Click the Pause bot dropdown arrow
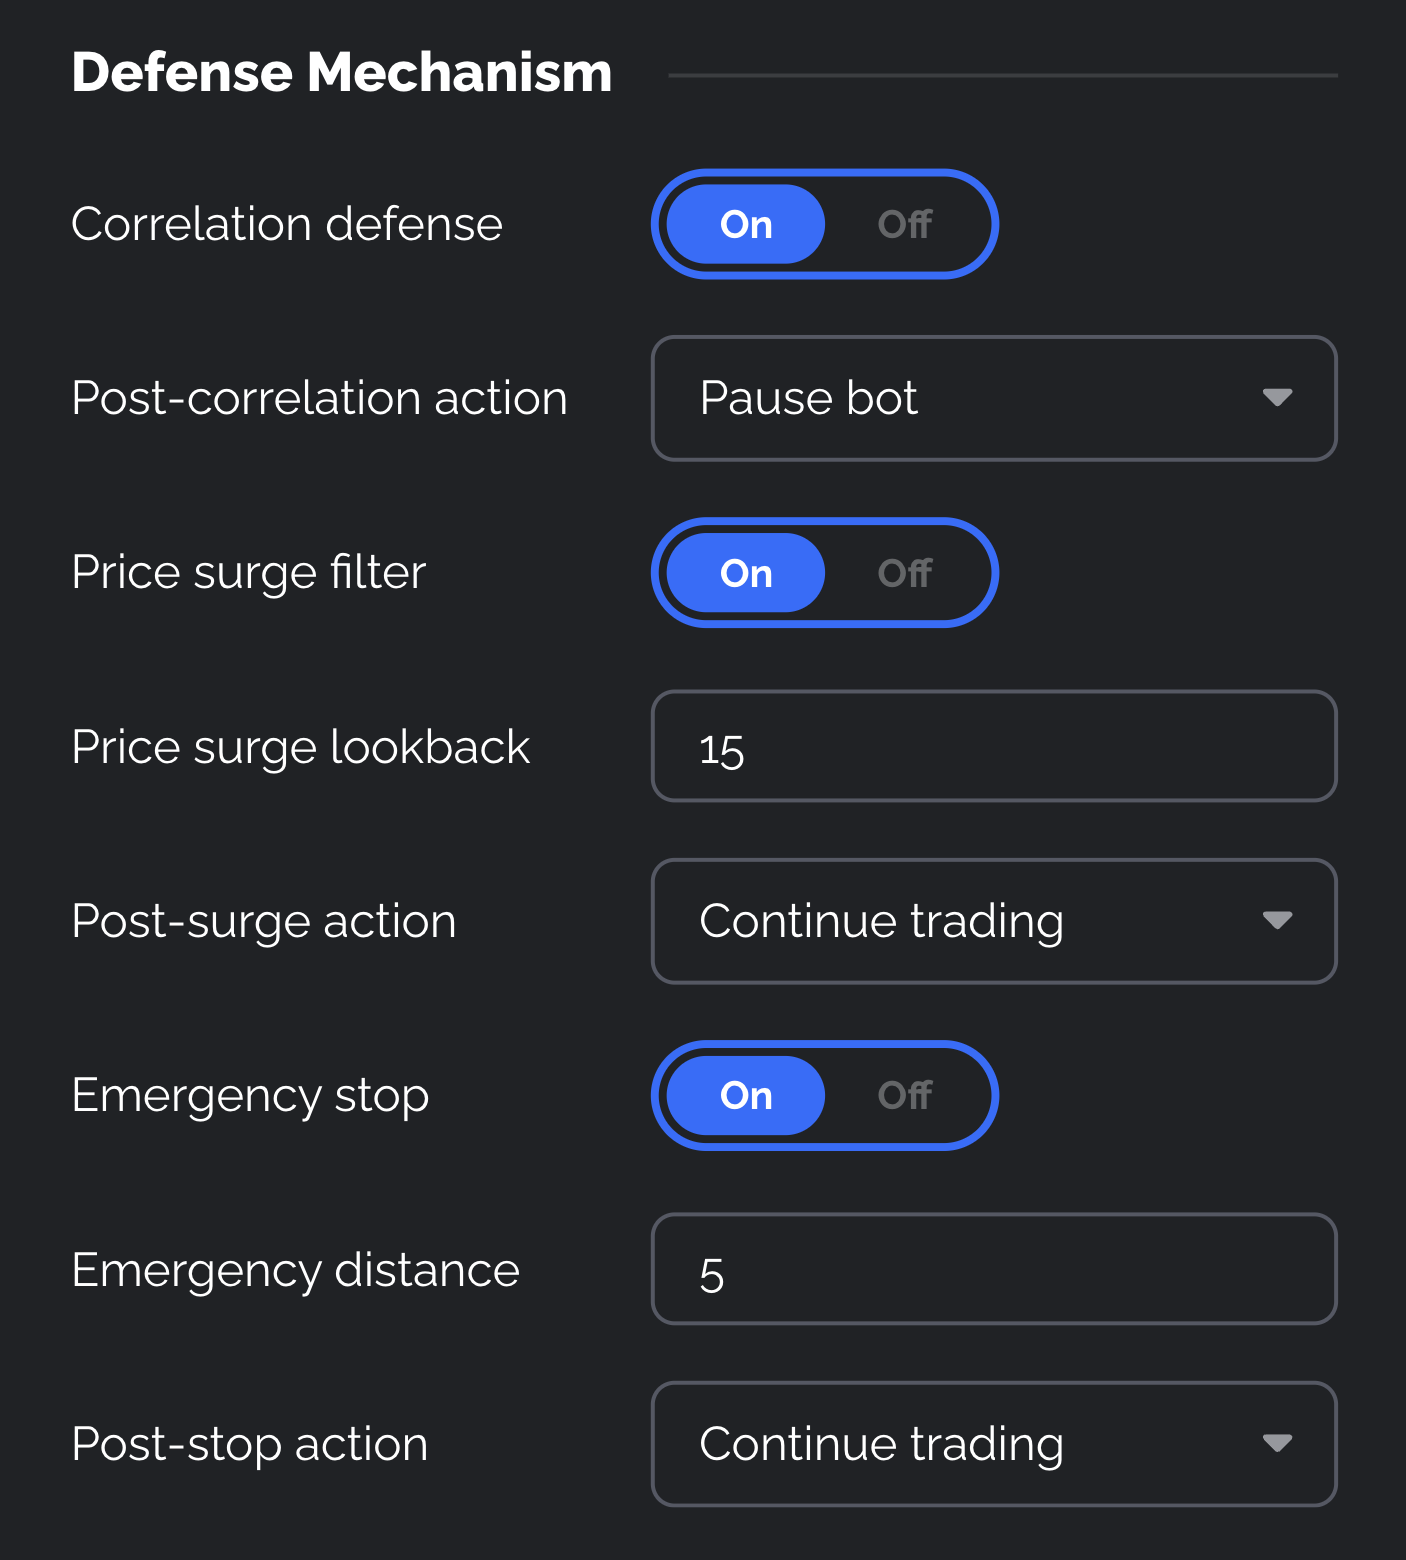1406x1560 pixels. point(1277,398)
